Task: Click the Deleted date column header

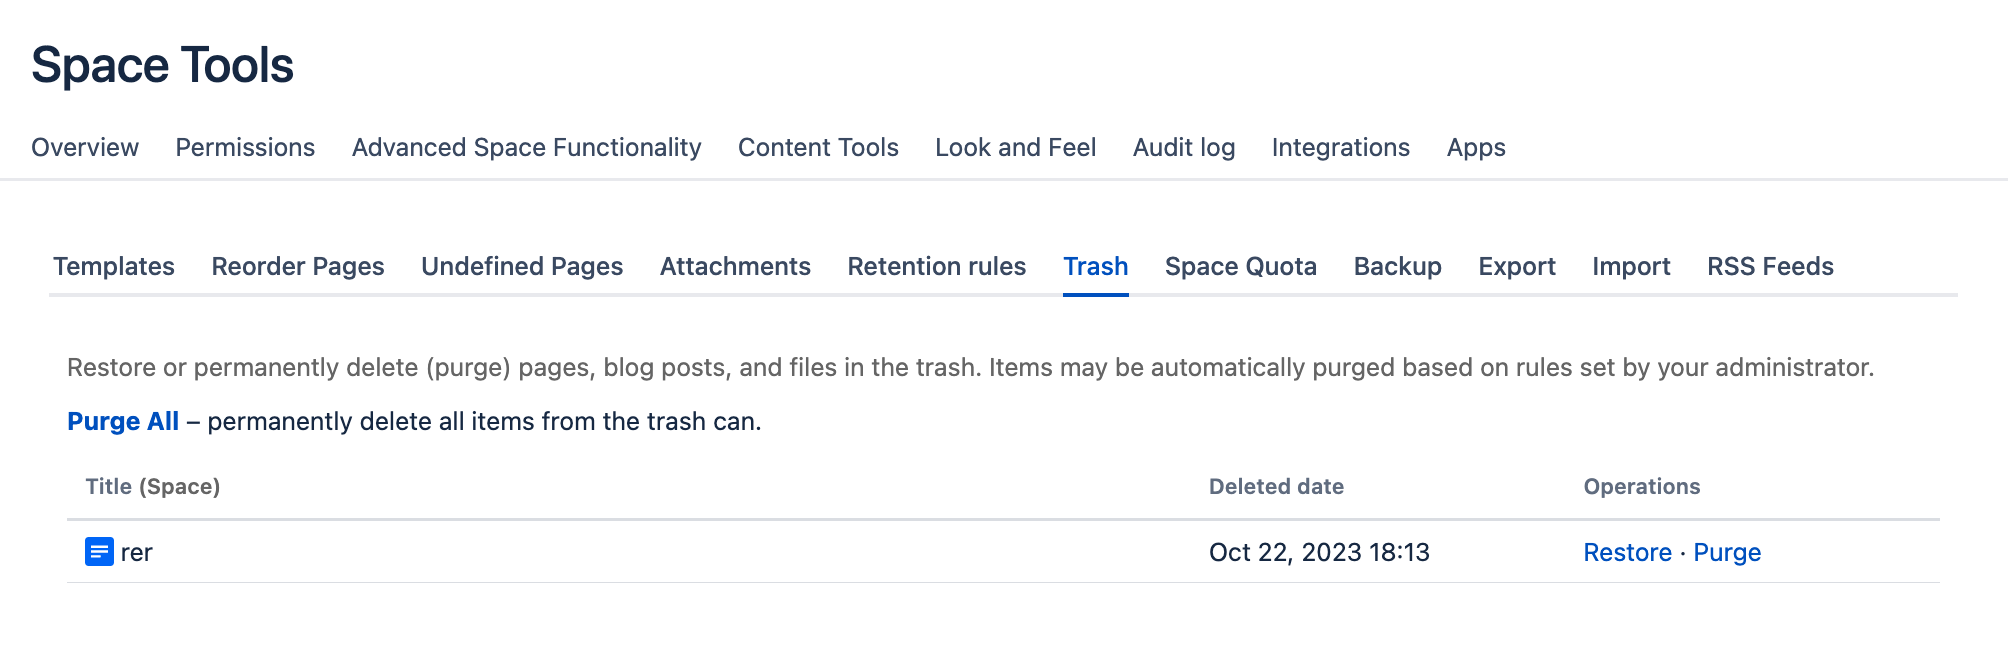Action: 1276,486
